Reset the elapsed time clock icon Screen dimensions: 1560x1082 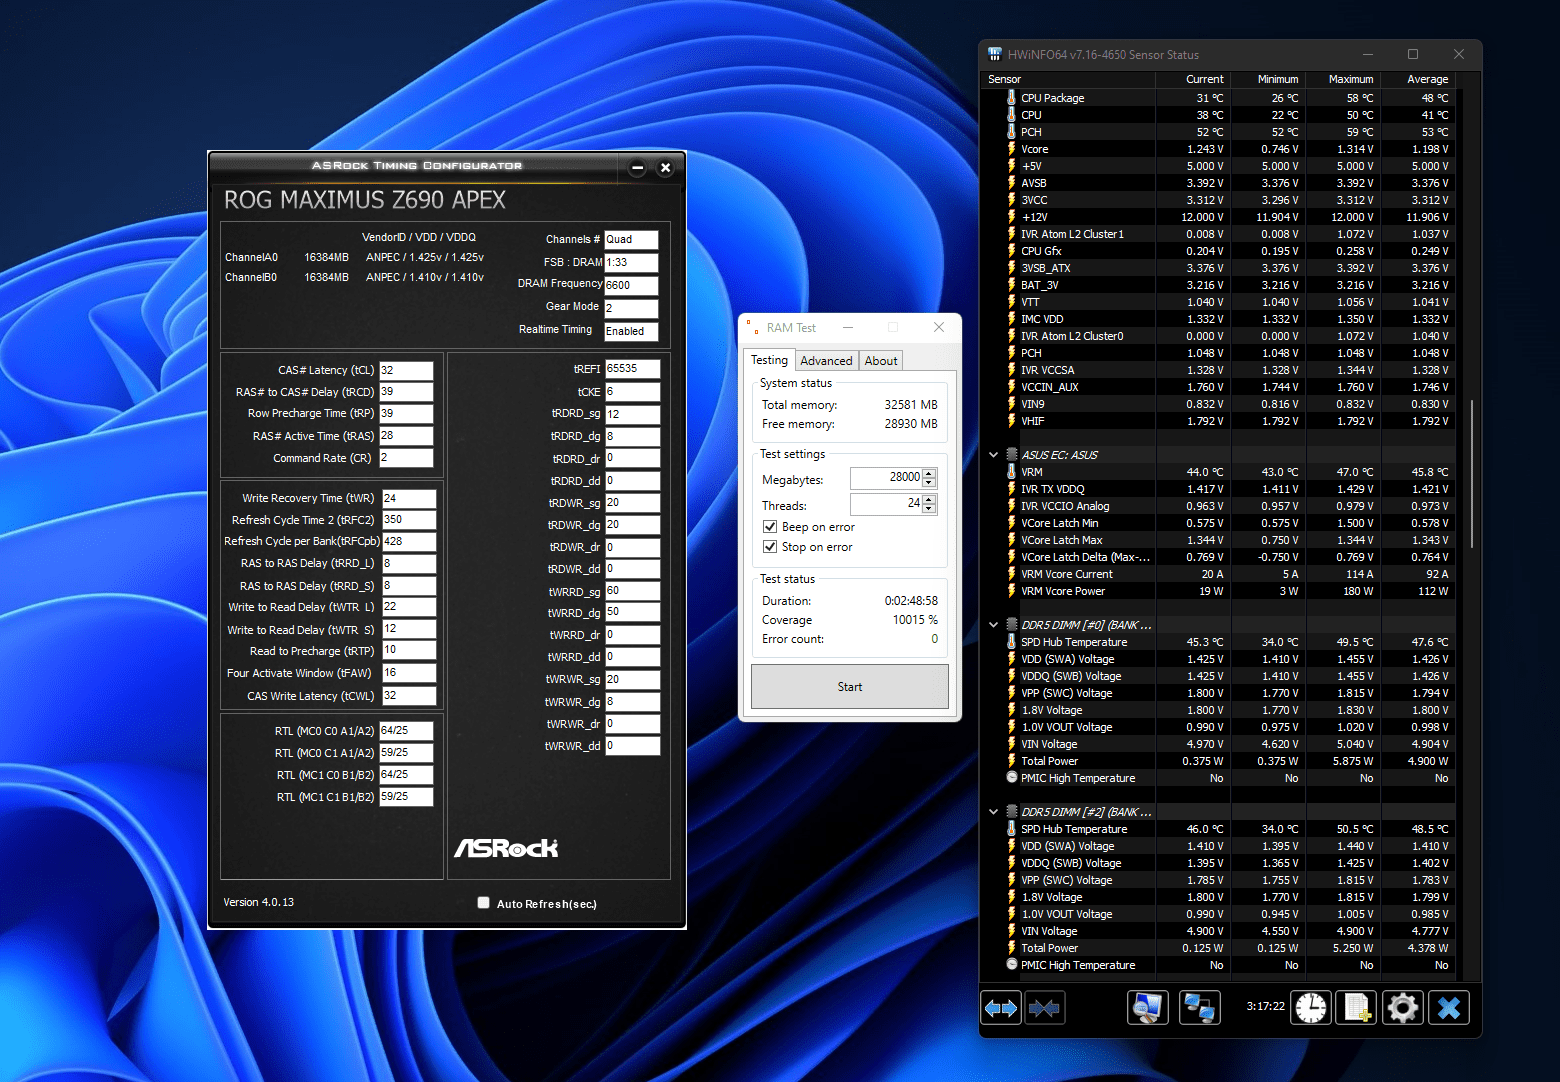(x=1311, y=1008)
